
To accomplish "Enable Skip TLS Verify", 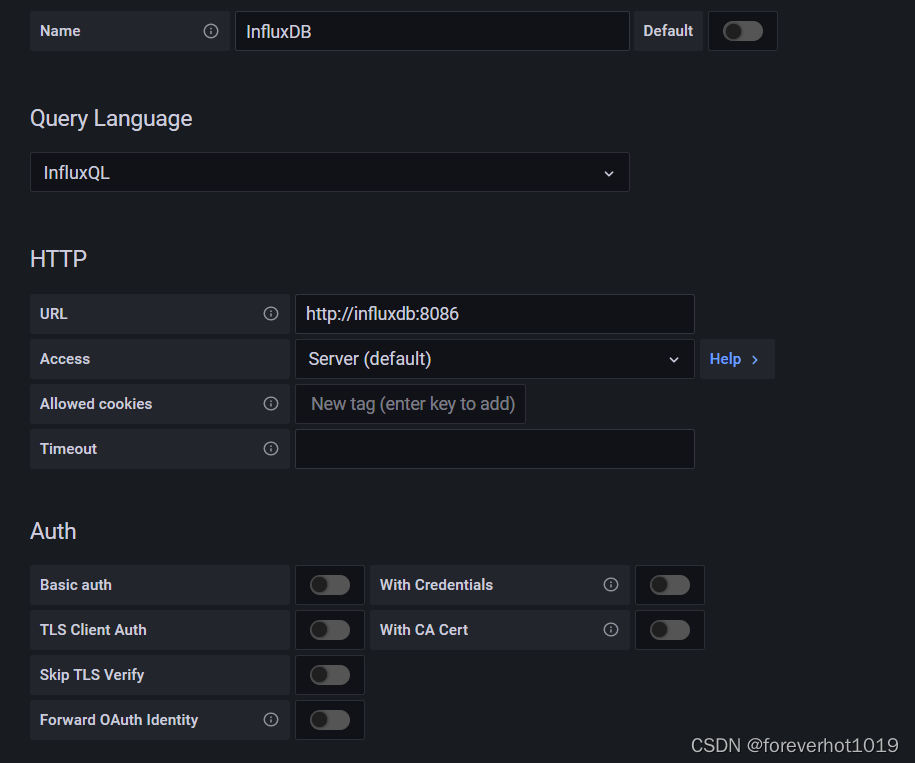I will point(329,674).
